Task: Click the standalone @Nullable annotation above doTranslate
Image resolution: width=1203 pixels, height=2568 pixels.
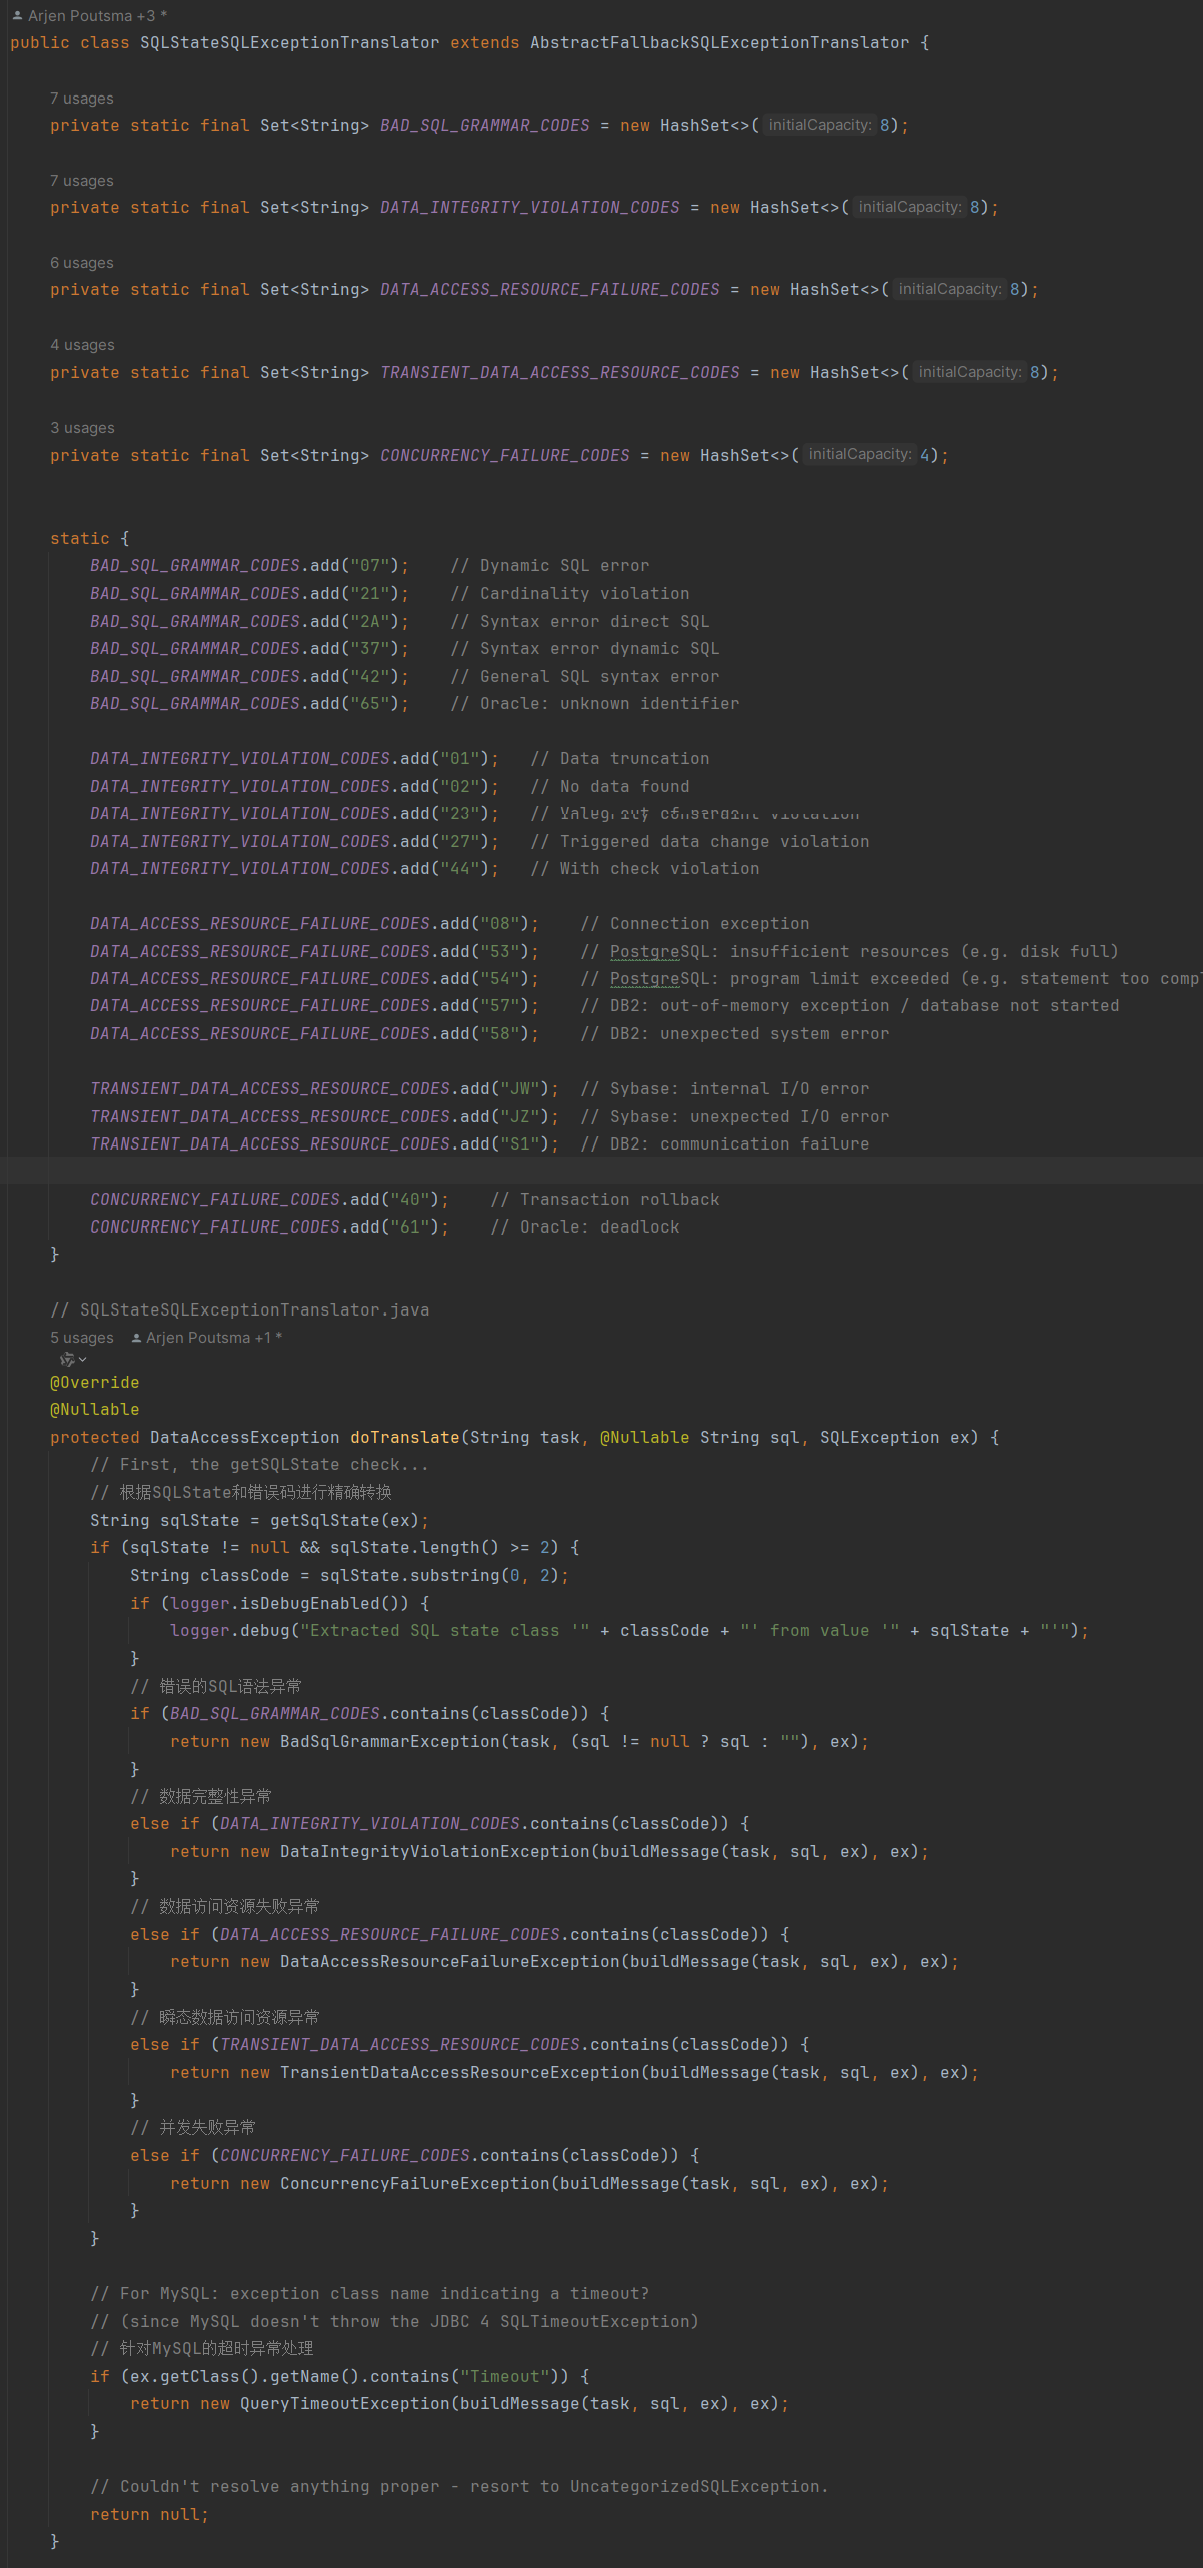Action: (95, 1410)
